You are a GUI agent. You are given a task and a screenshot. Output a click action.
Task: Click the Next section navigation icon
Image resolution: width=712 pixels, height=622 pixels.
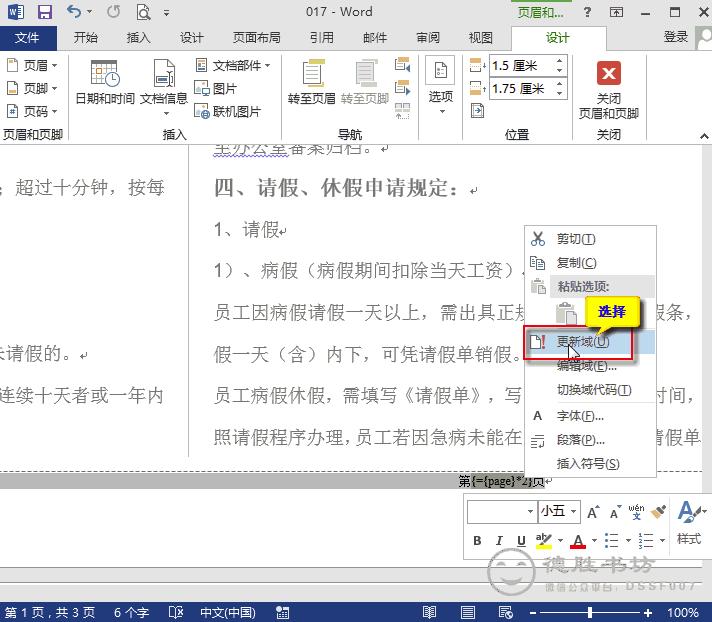click(403, 87)
